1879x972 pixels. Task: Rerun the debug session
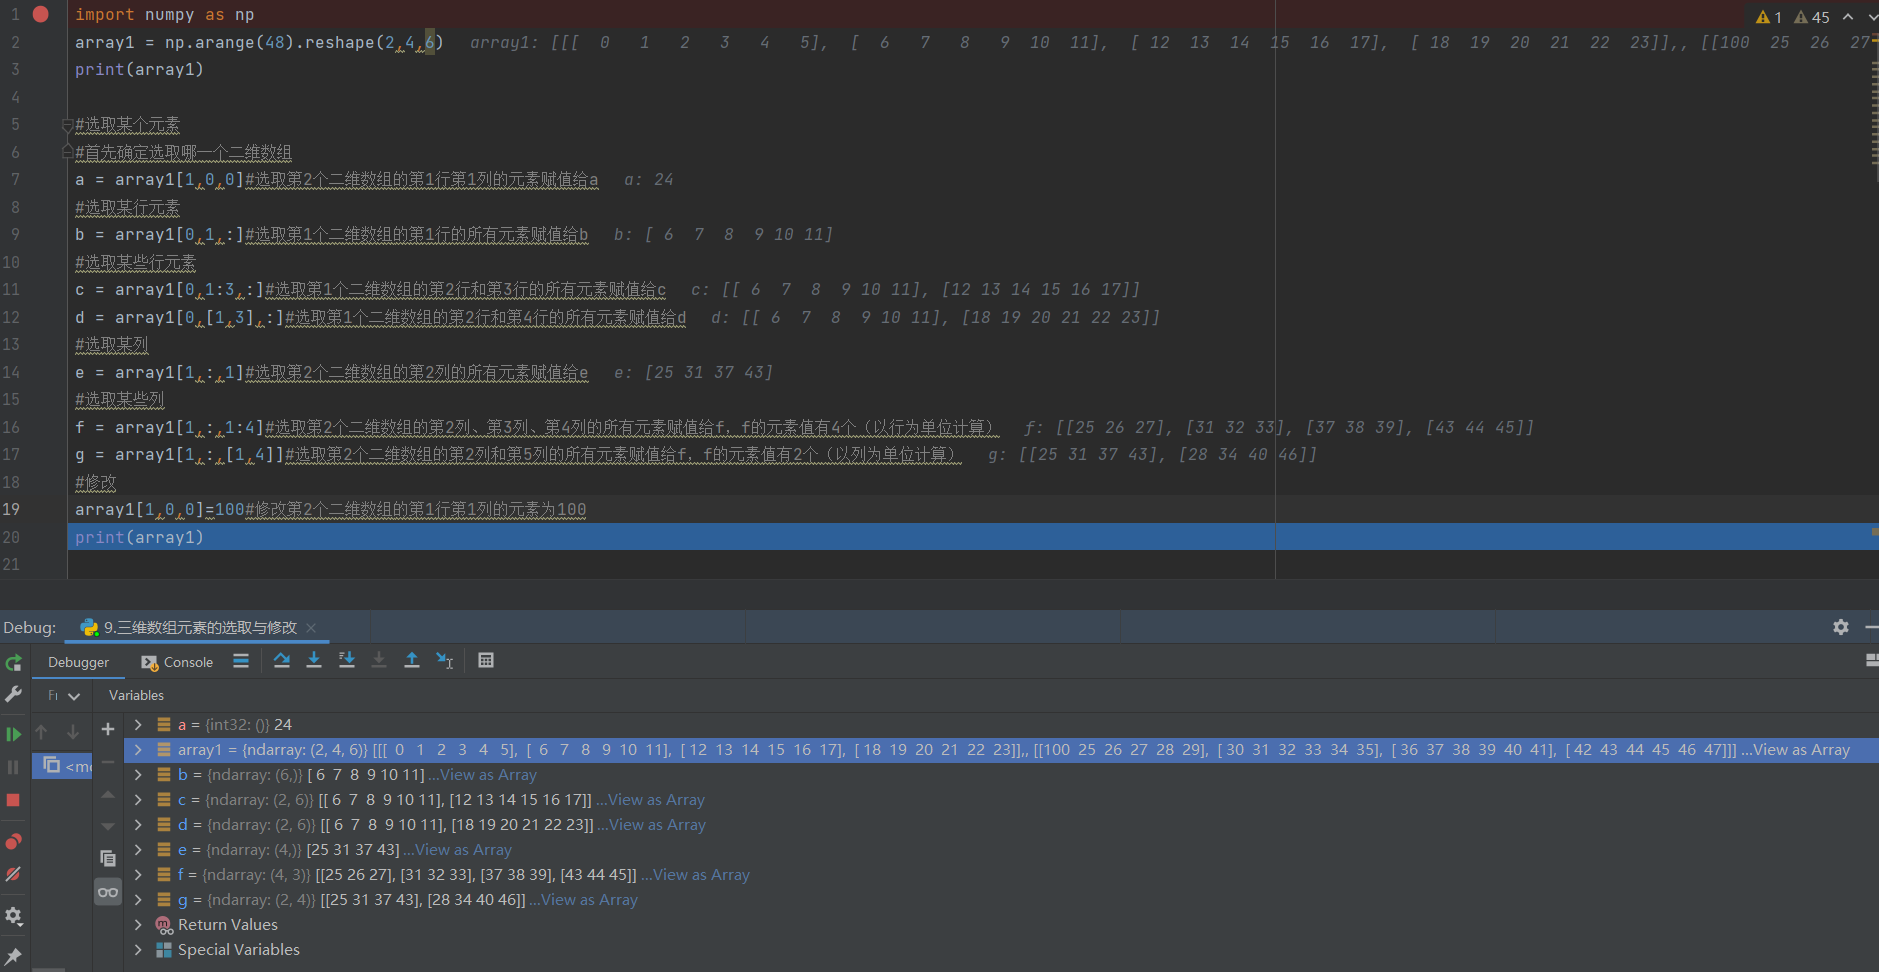coord(14,662)
